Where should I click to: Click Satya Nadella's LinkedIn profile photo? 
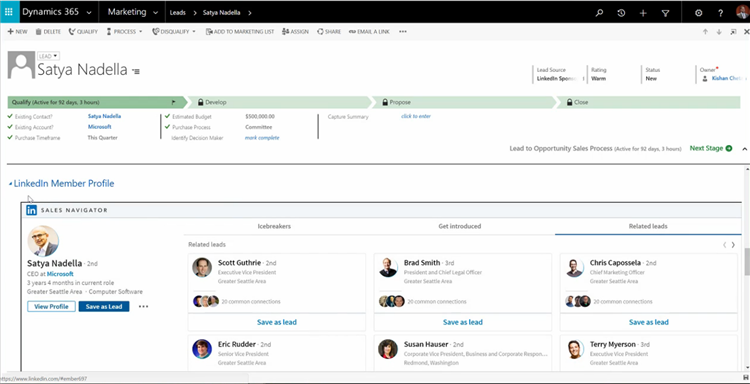43,241
